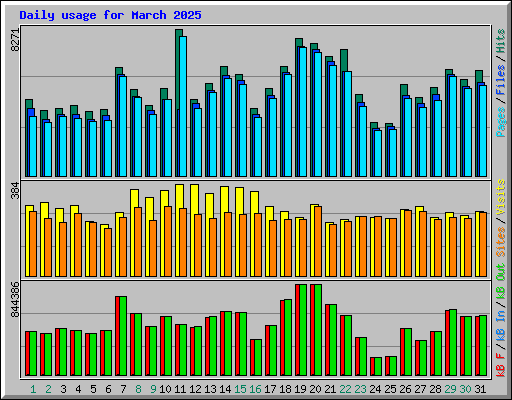Viewport: 512px width, 400px height.
Task: Select day 15 on the x-axis
Action: point(240,389)
